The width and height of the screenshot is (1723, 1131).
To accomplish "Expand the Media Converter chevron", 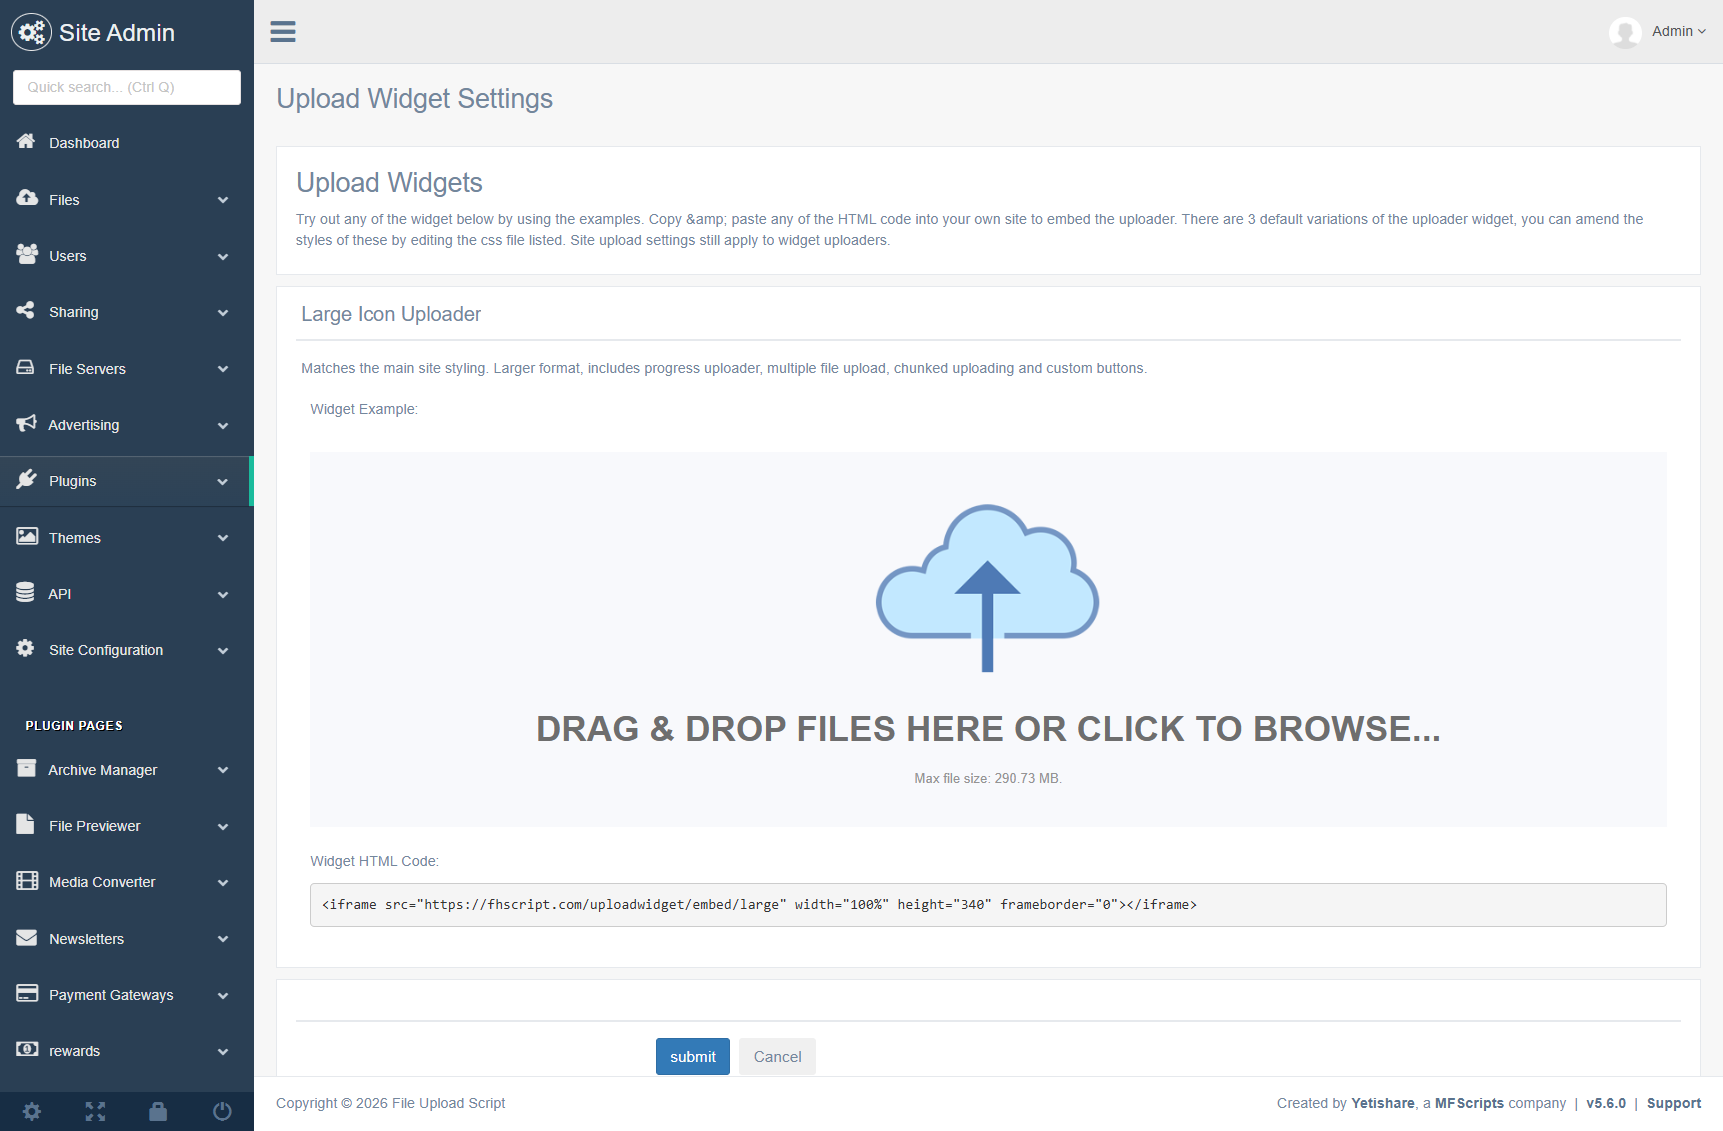I will [223, 883].
